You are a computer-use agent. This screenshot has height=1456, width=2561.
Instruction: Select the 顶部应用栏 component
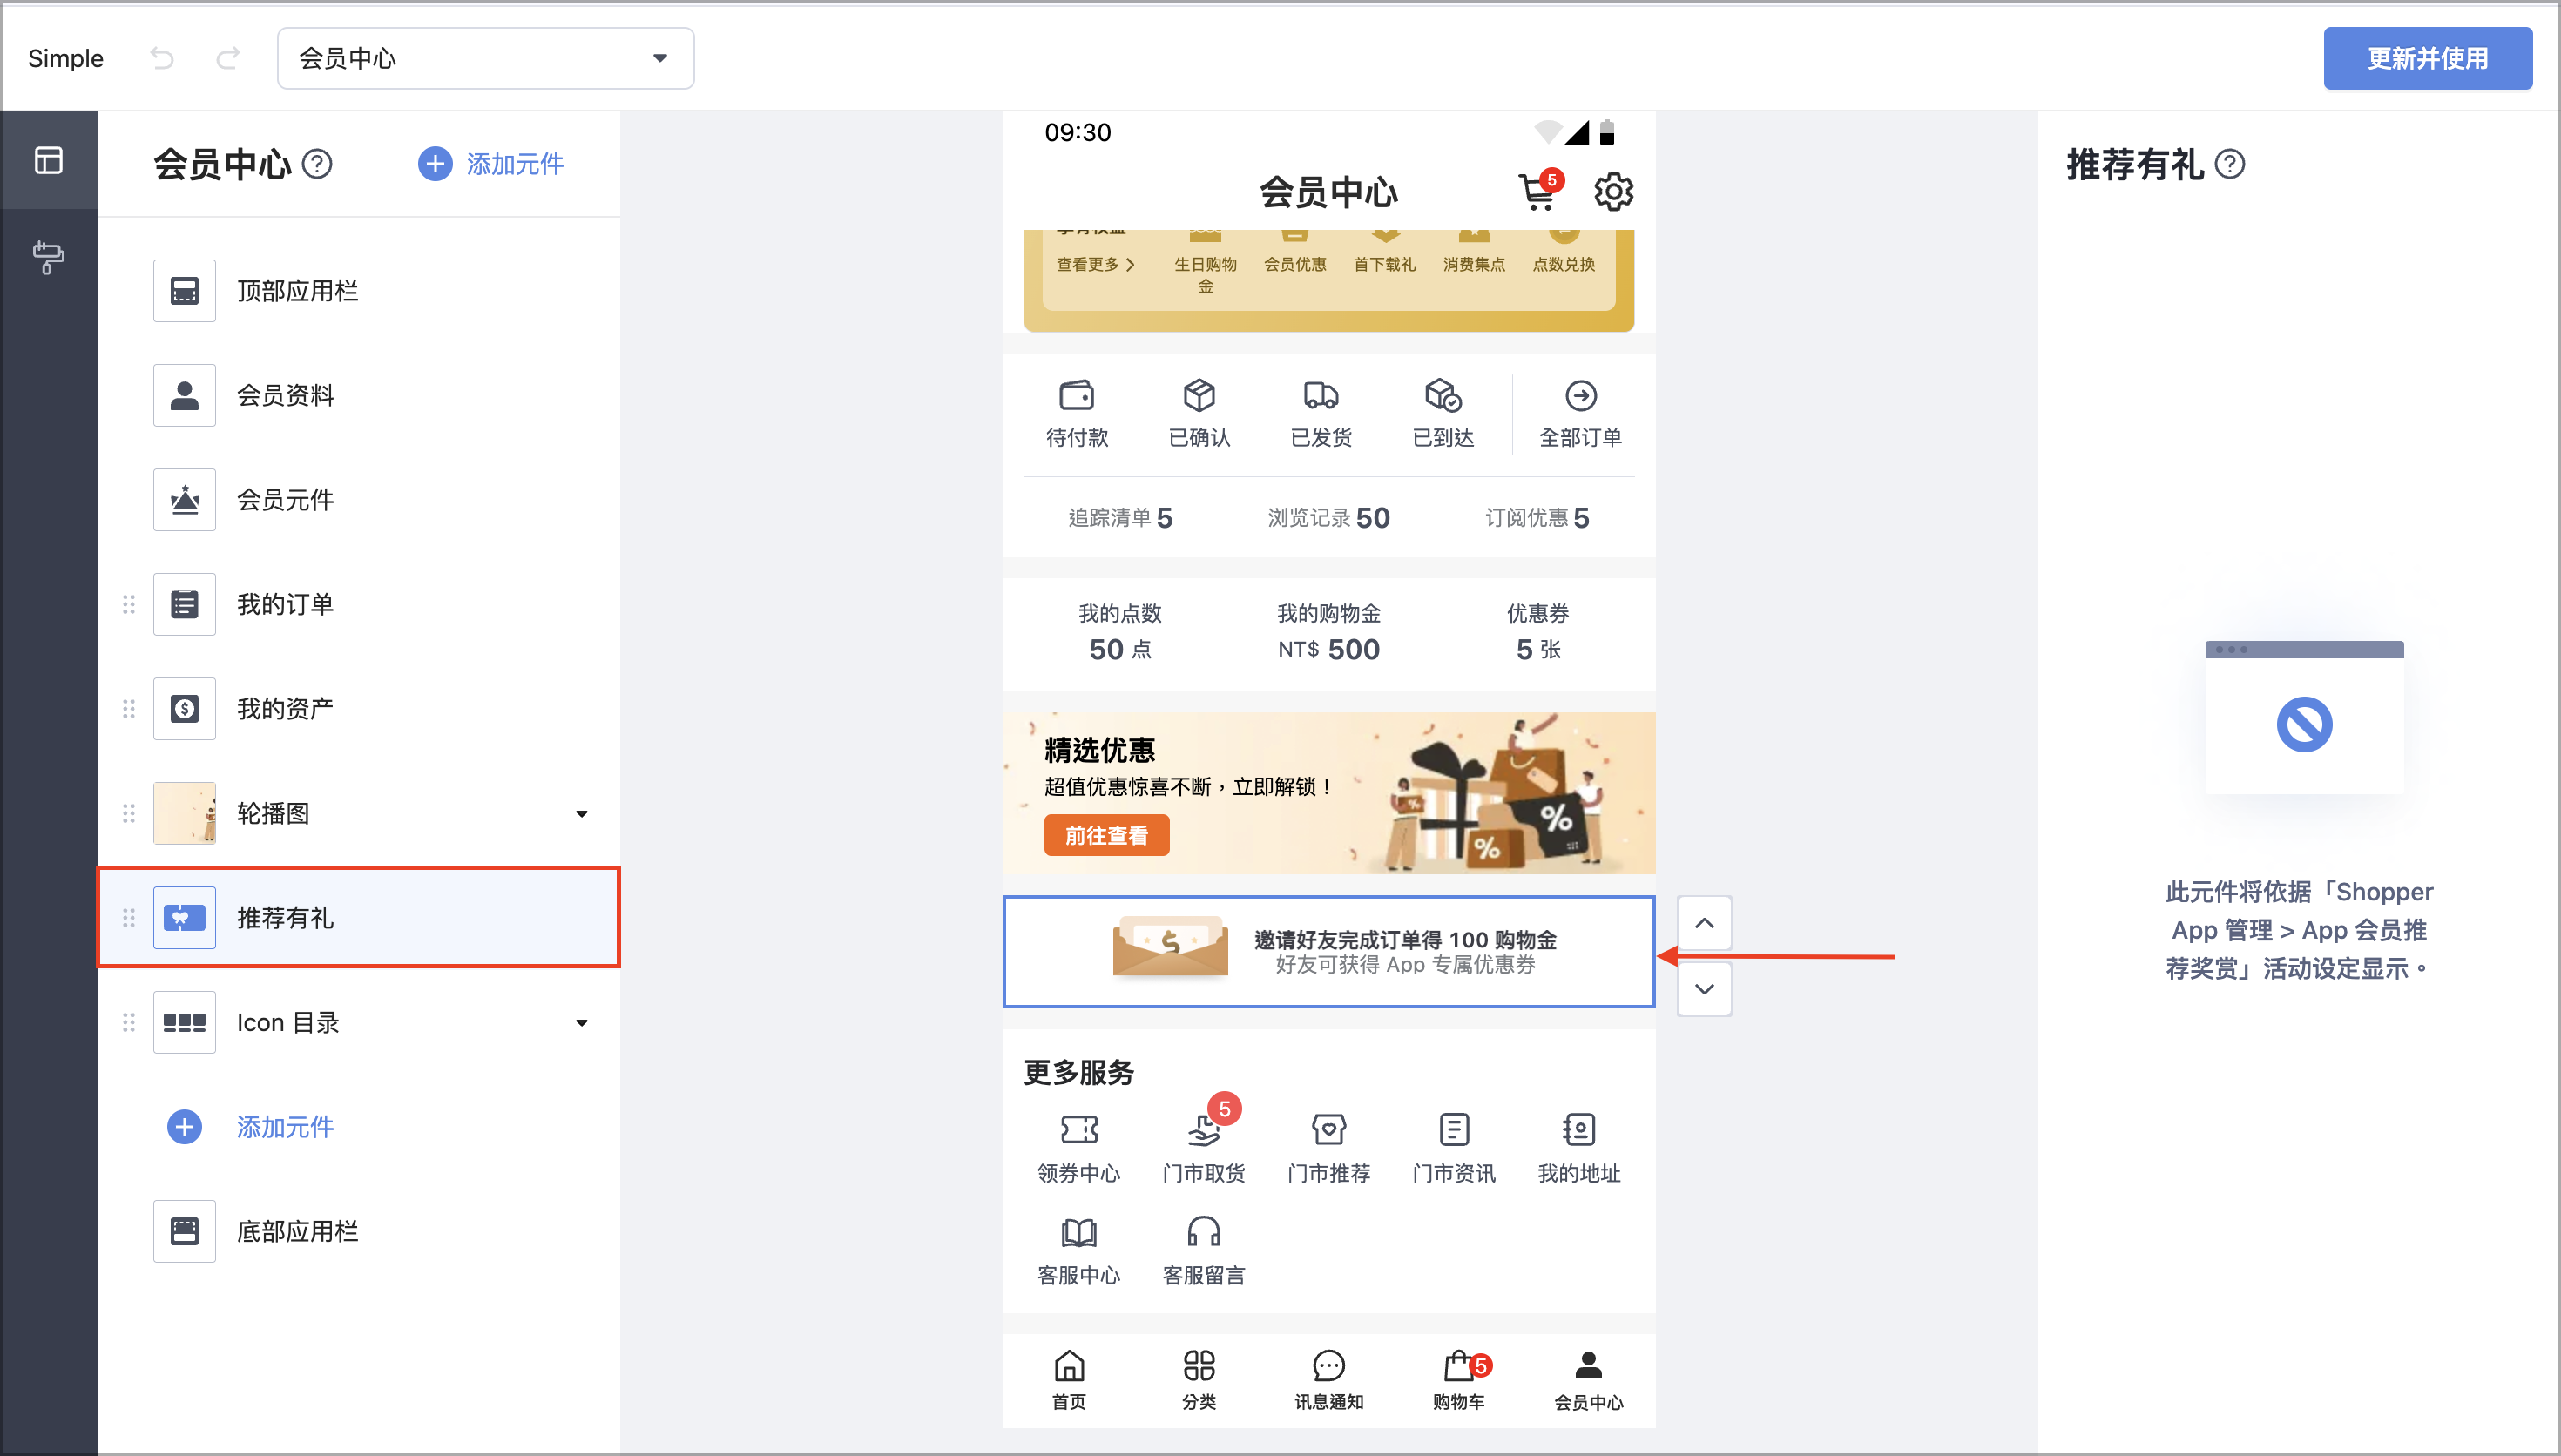point(360,291)
